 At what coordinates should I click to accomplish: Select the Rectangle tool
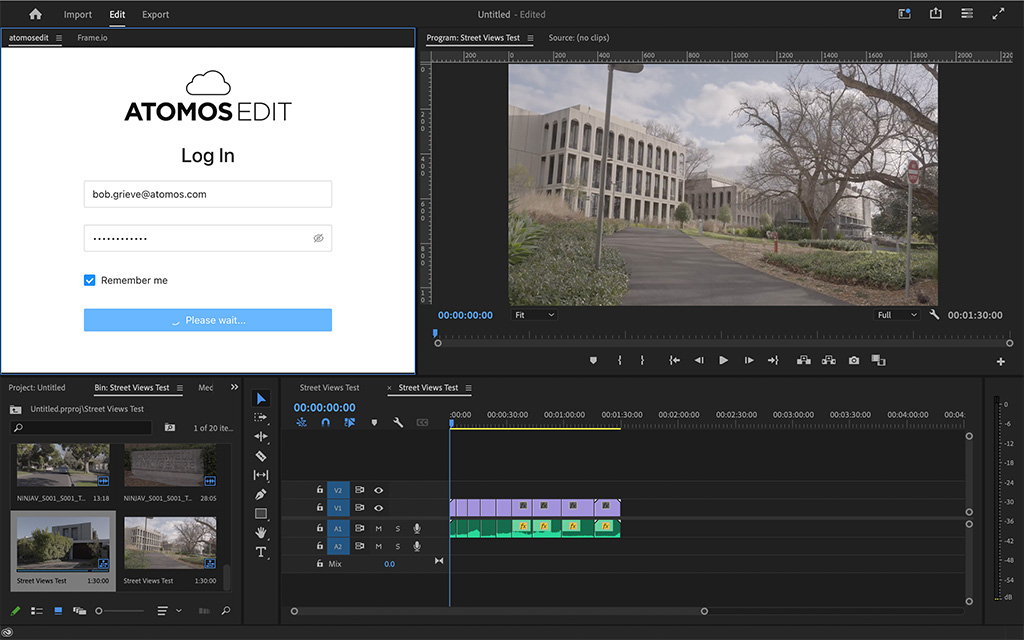click(x=261, y=513)
